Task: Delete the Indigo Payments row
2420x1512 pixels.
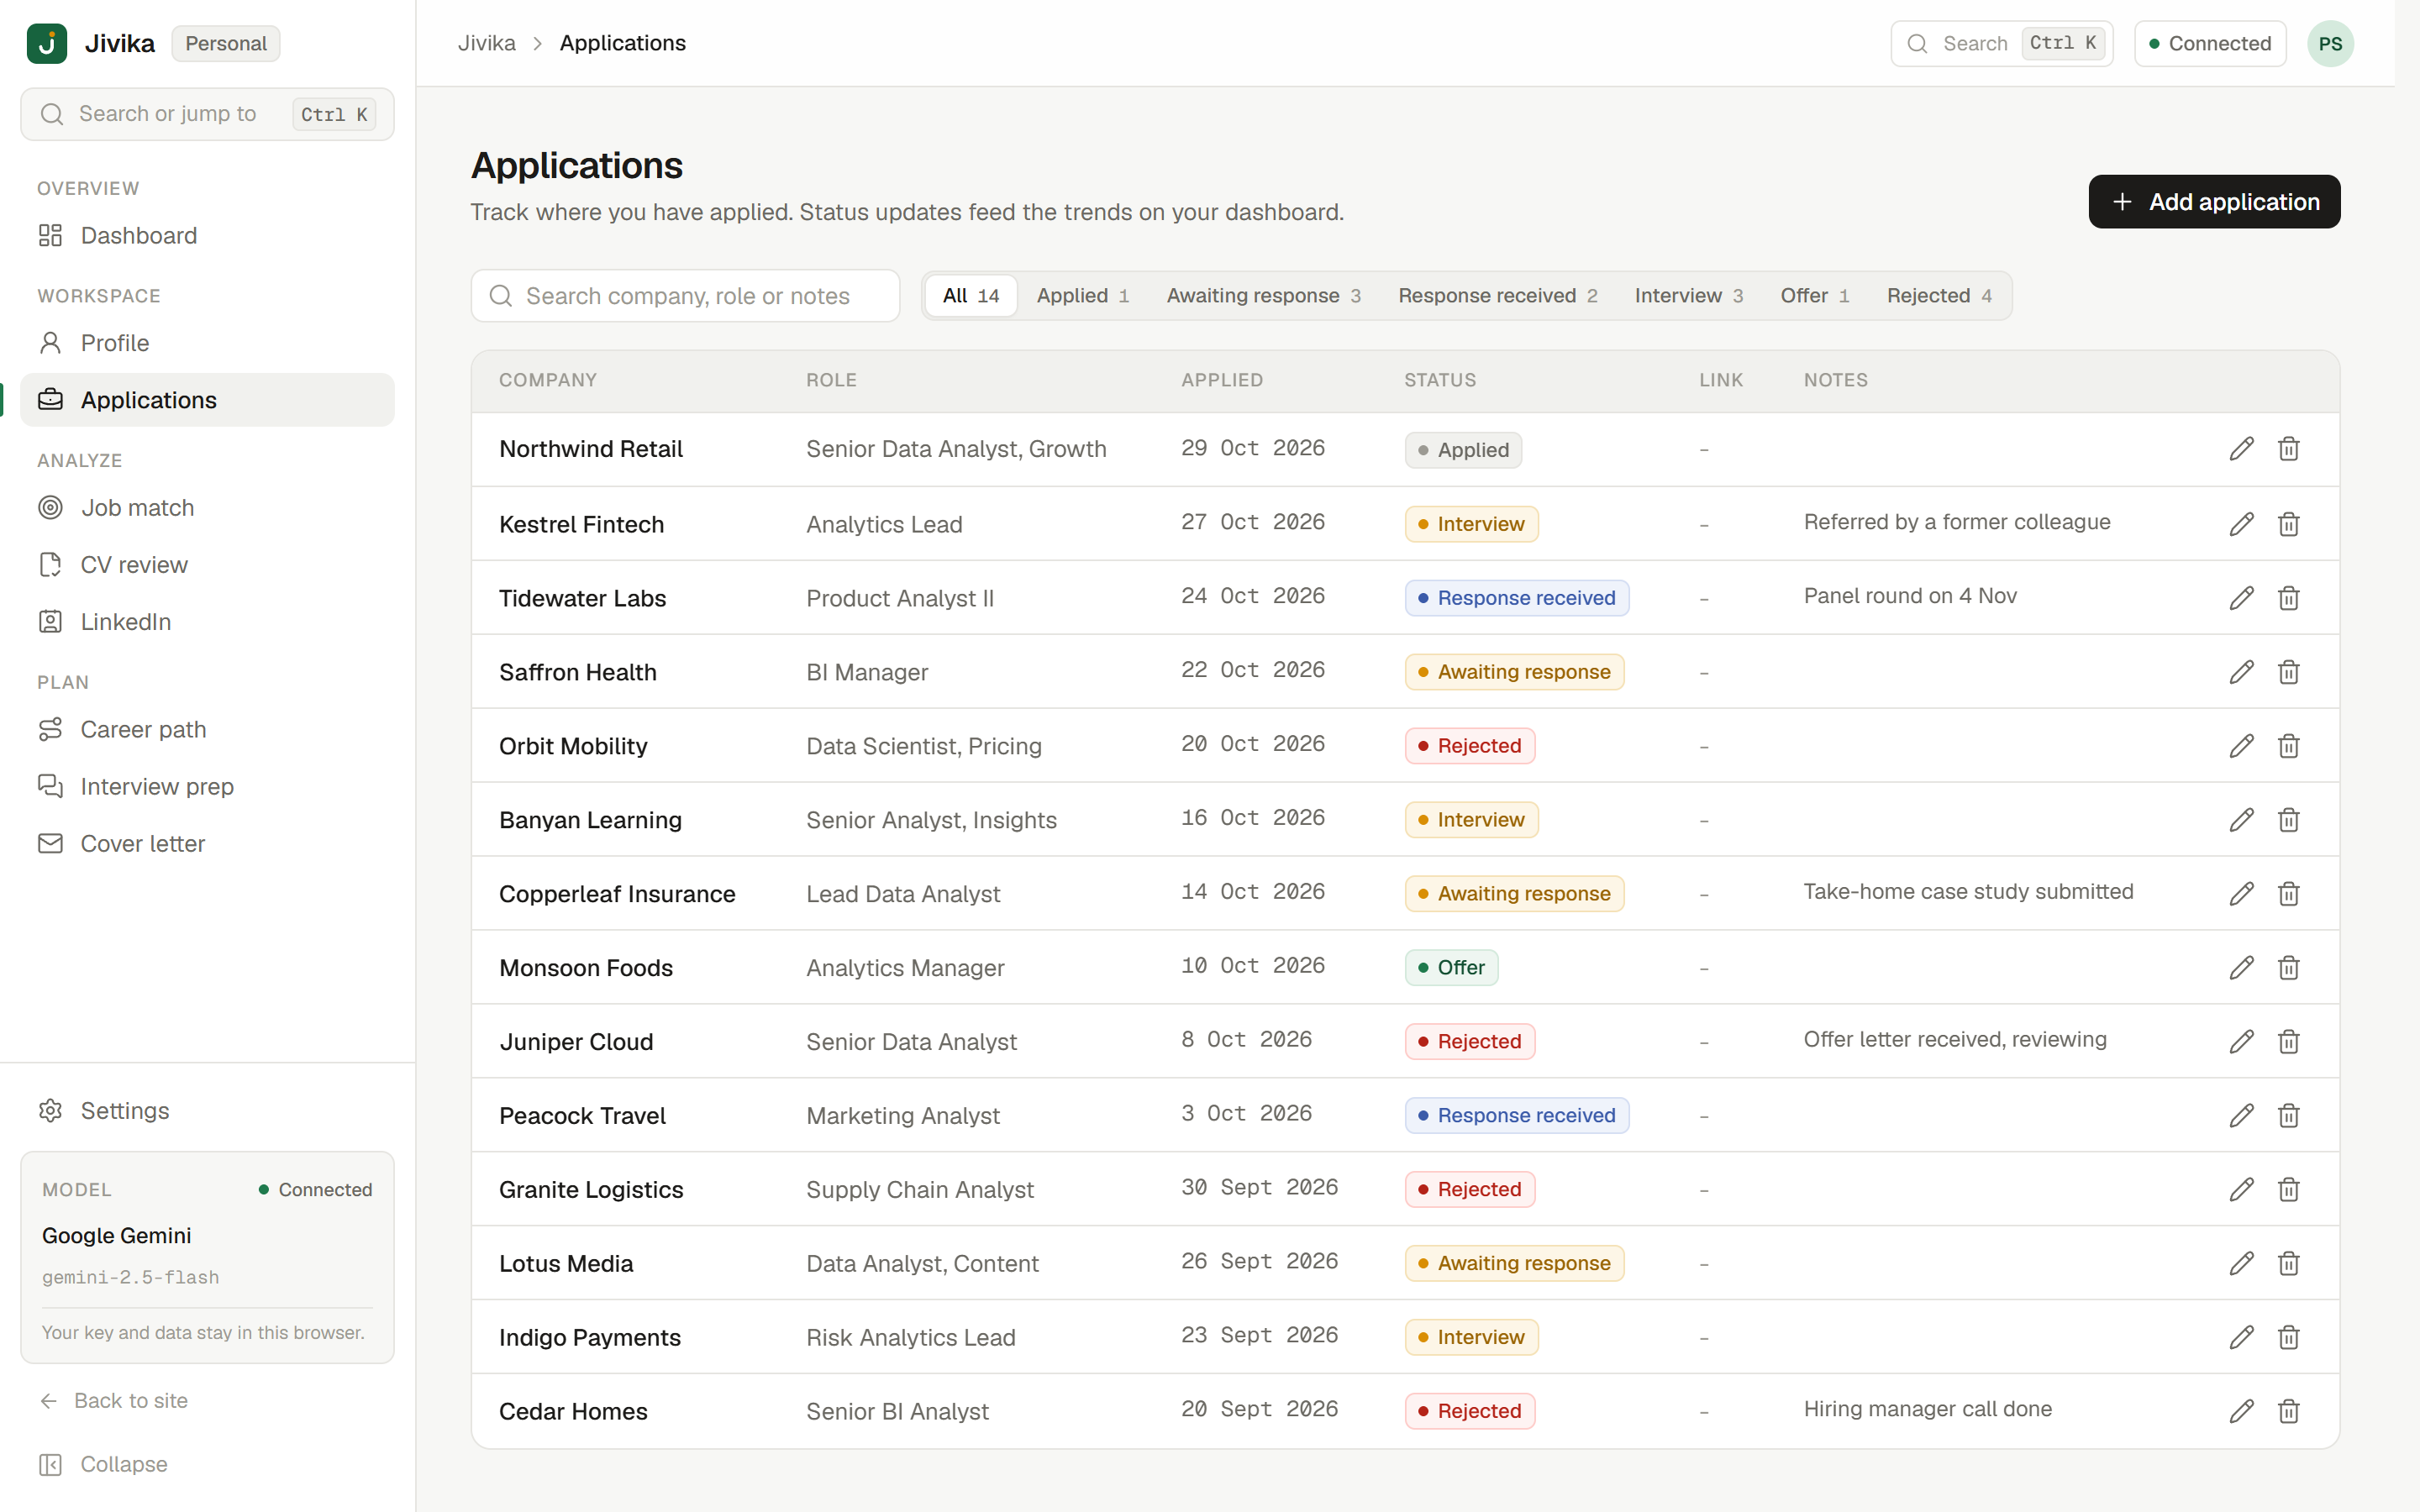Action: [x=2288, y=1338]
